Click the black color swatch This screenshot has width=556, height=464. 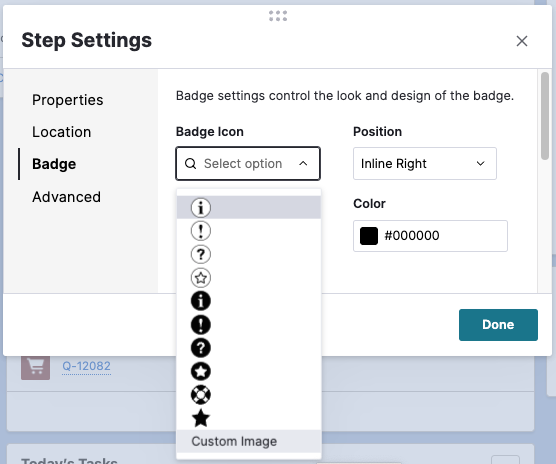pos(369,236)
